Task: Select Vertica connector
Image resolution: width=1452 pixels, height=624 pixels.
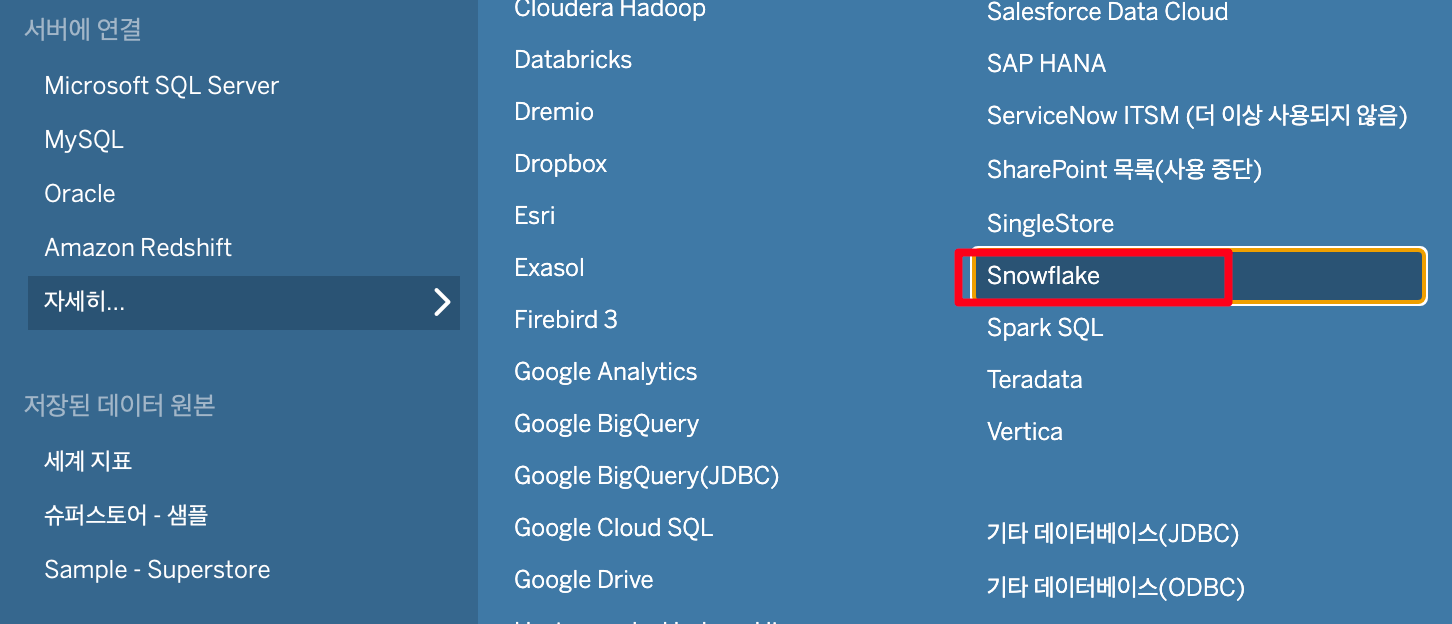Action: [1025, 432]
